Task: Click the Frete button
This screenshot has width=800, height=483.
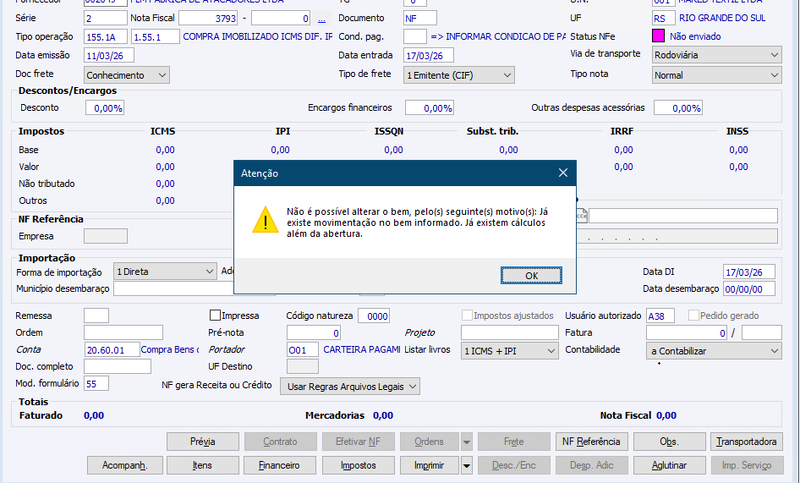Action: pos(514,442)
